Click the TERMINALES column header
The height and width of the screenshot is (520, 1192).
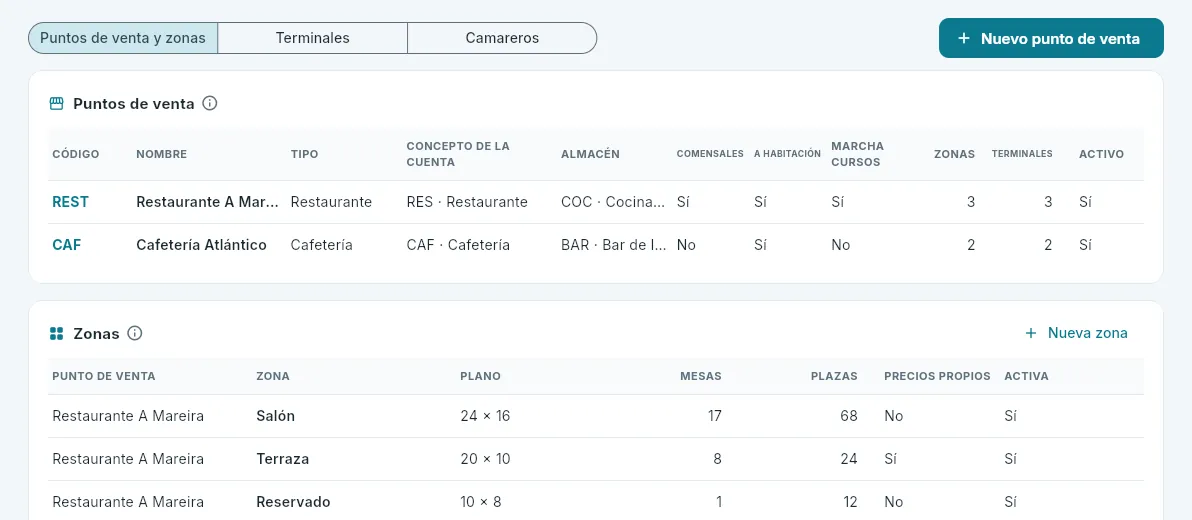1022,154
